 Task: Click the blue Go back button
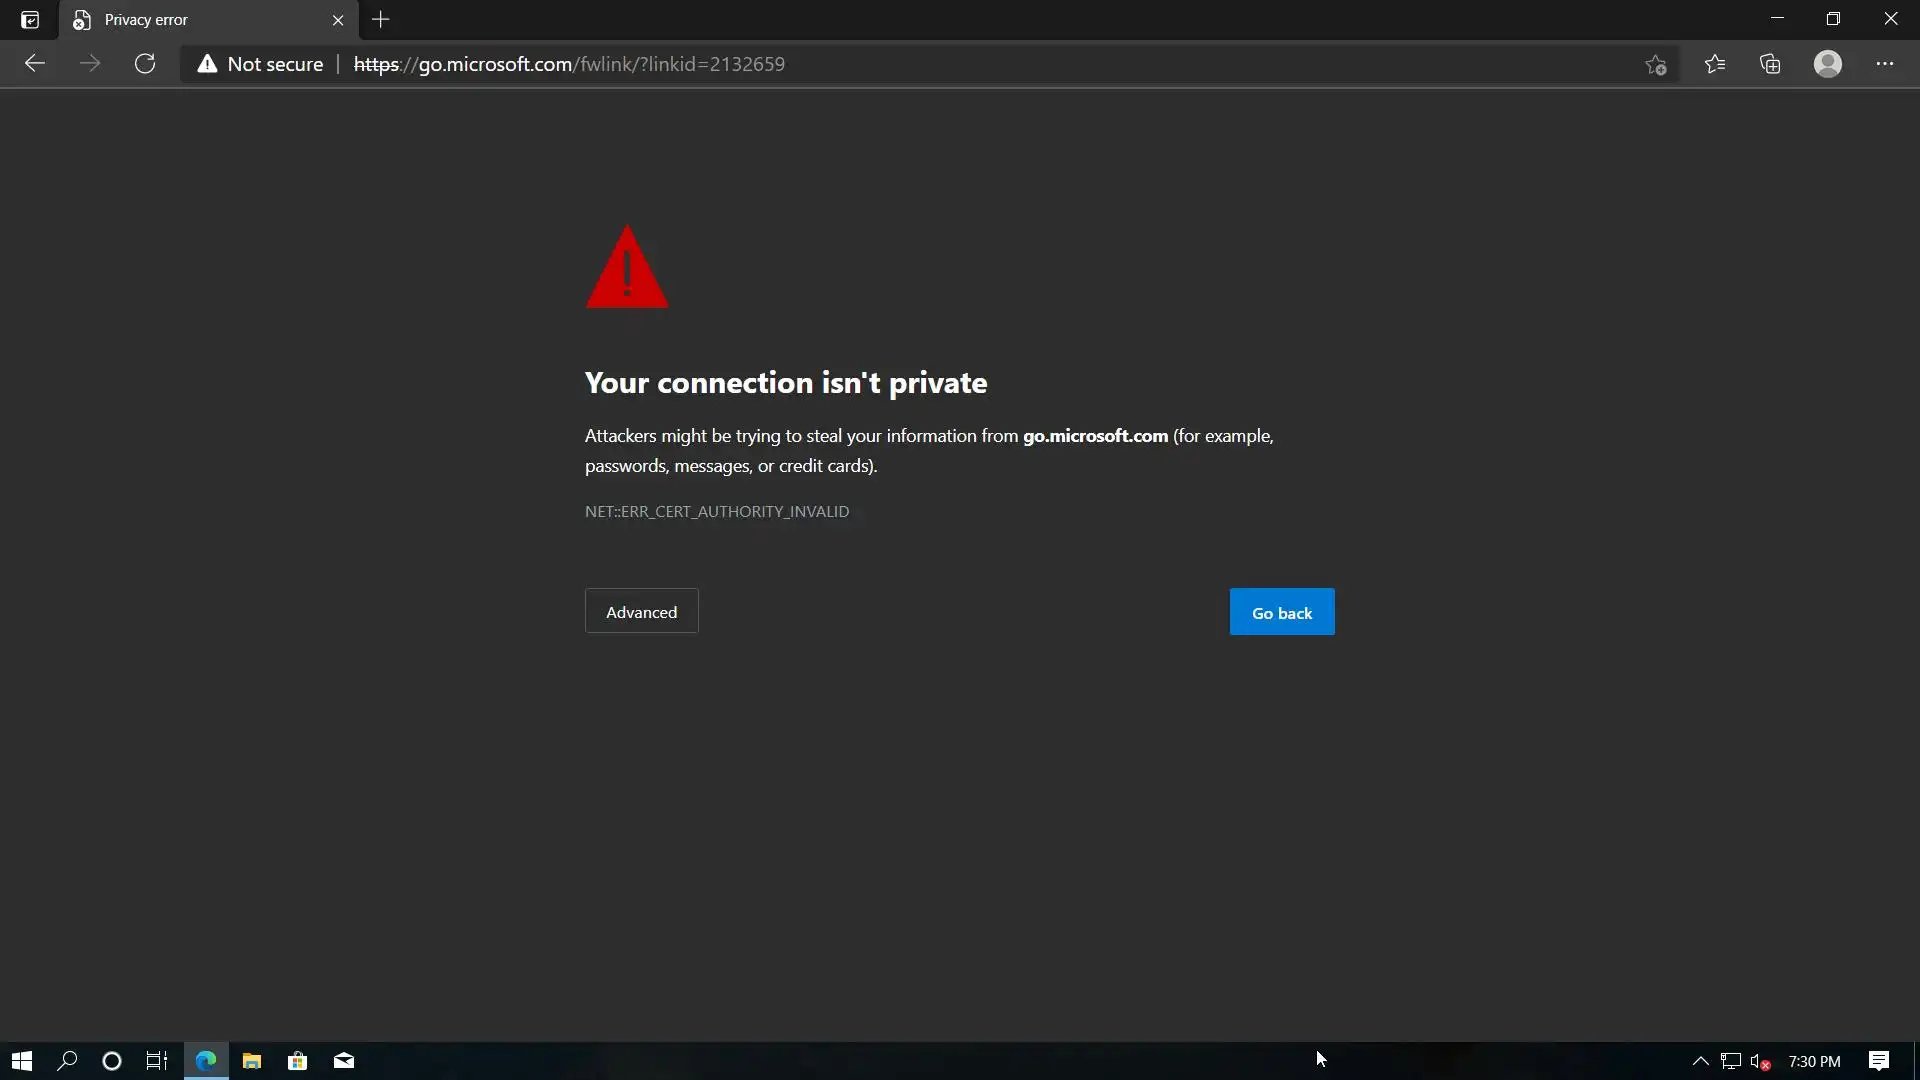(x=1281, y=612)
